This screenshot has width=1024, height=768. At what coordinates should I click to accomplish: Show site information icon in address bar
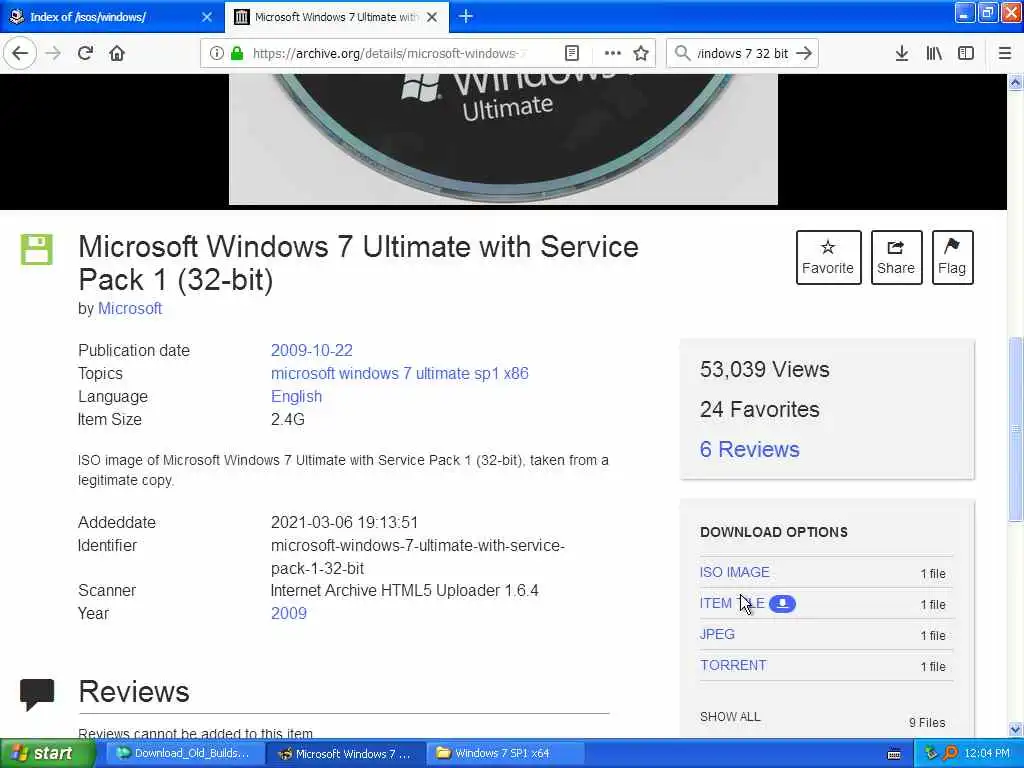pyautogui.click(x=216, y=53)
